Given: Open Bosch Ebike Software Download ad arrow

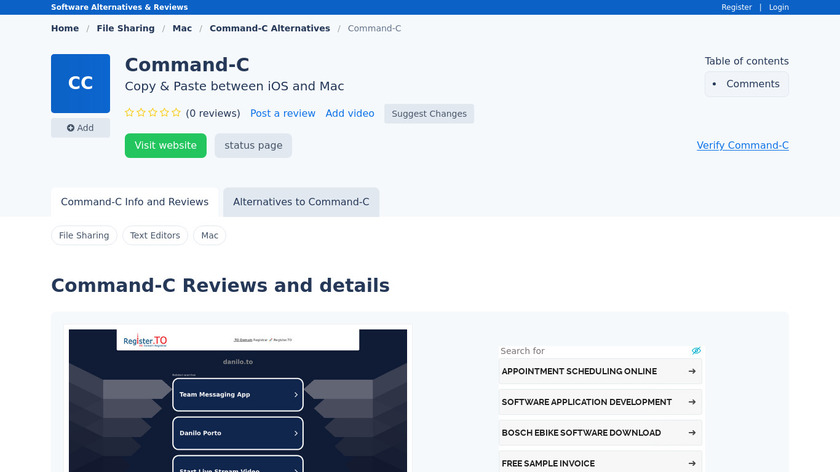Looking at the screenshot, I should click(x=692, y=432).
